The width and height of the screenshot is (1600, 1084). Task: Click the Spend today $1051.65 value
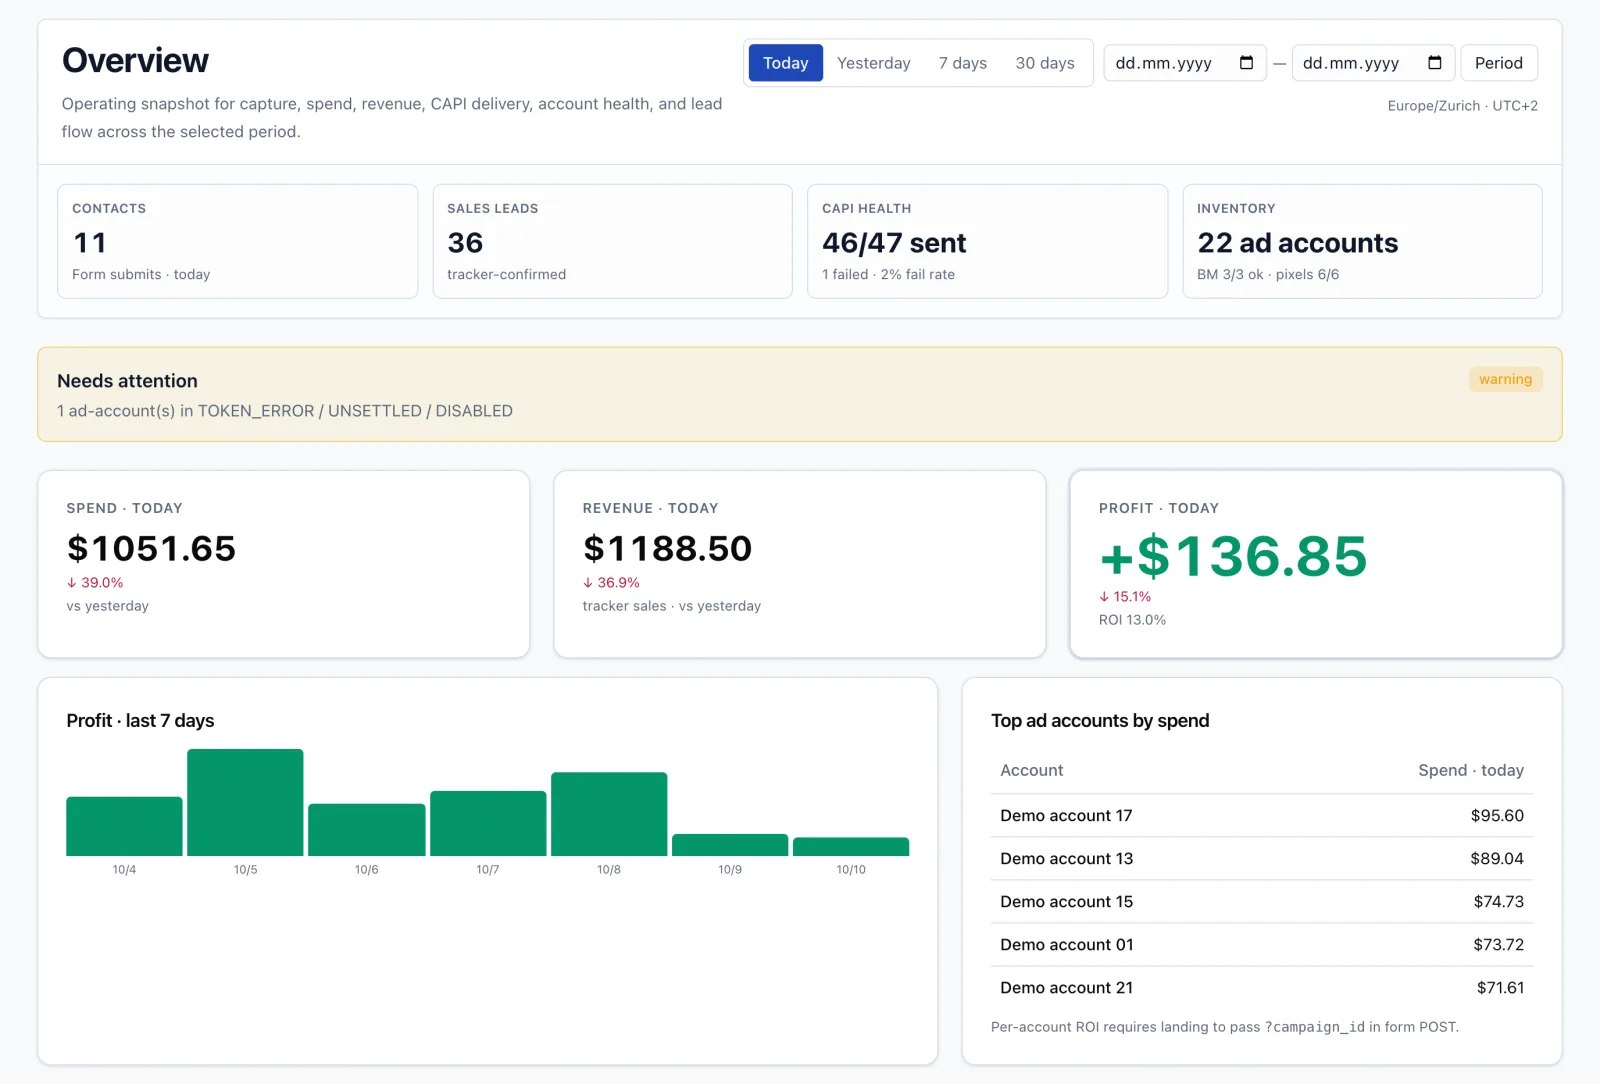[151, 548]
